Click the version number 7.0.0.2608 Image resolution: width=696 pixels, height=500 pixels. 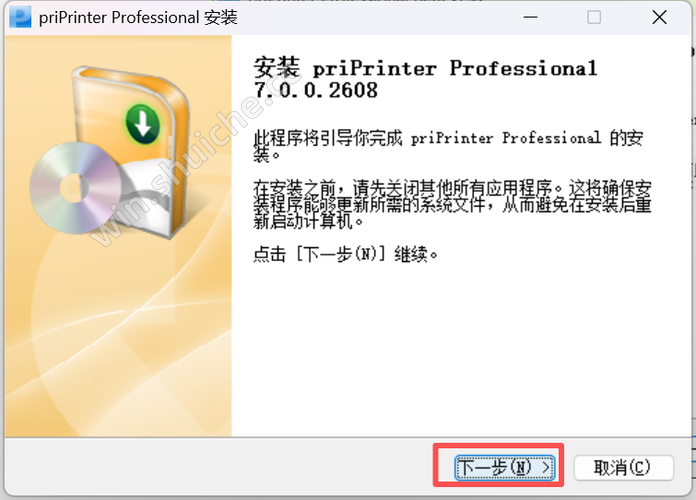tap(316, 90)
